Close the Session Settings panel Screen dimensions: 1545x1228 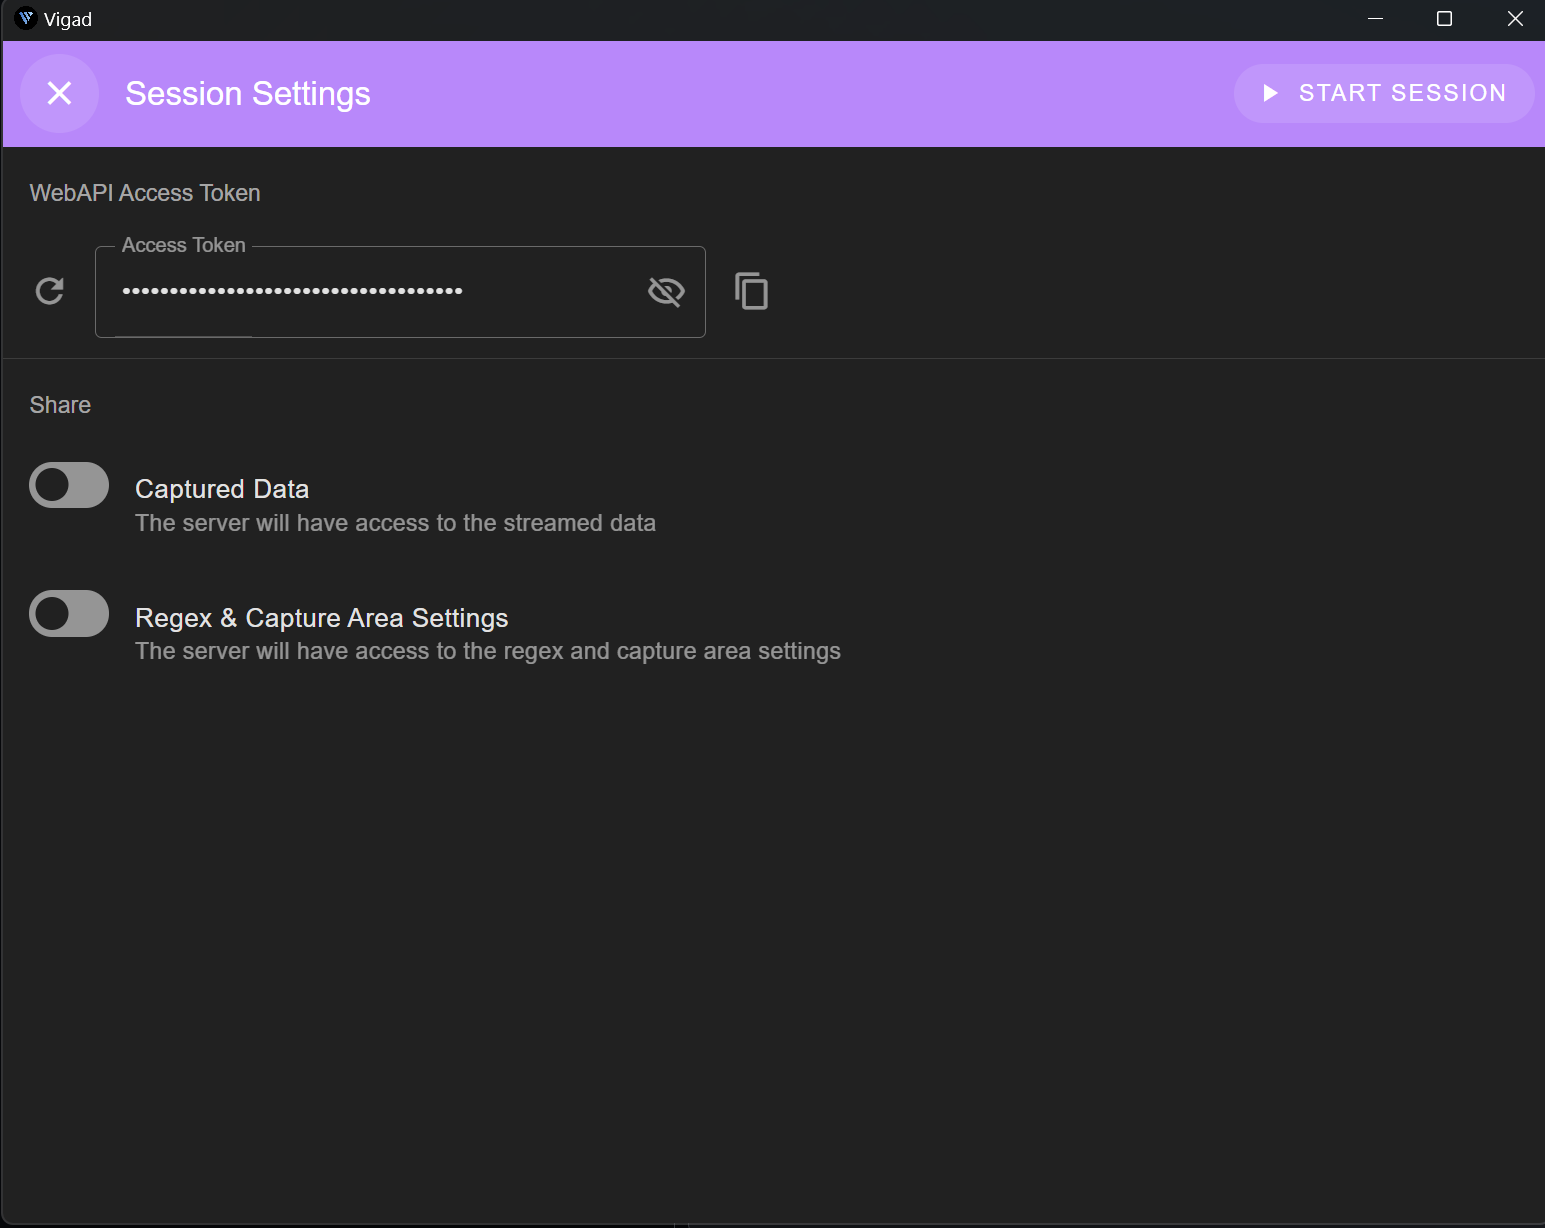click(59, 93)
